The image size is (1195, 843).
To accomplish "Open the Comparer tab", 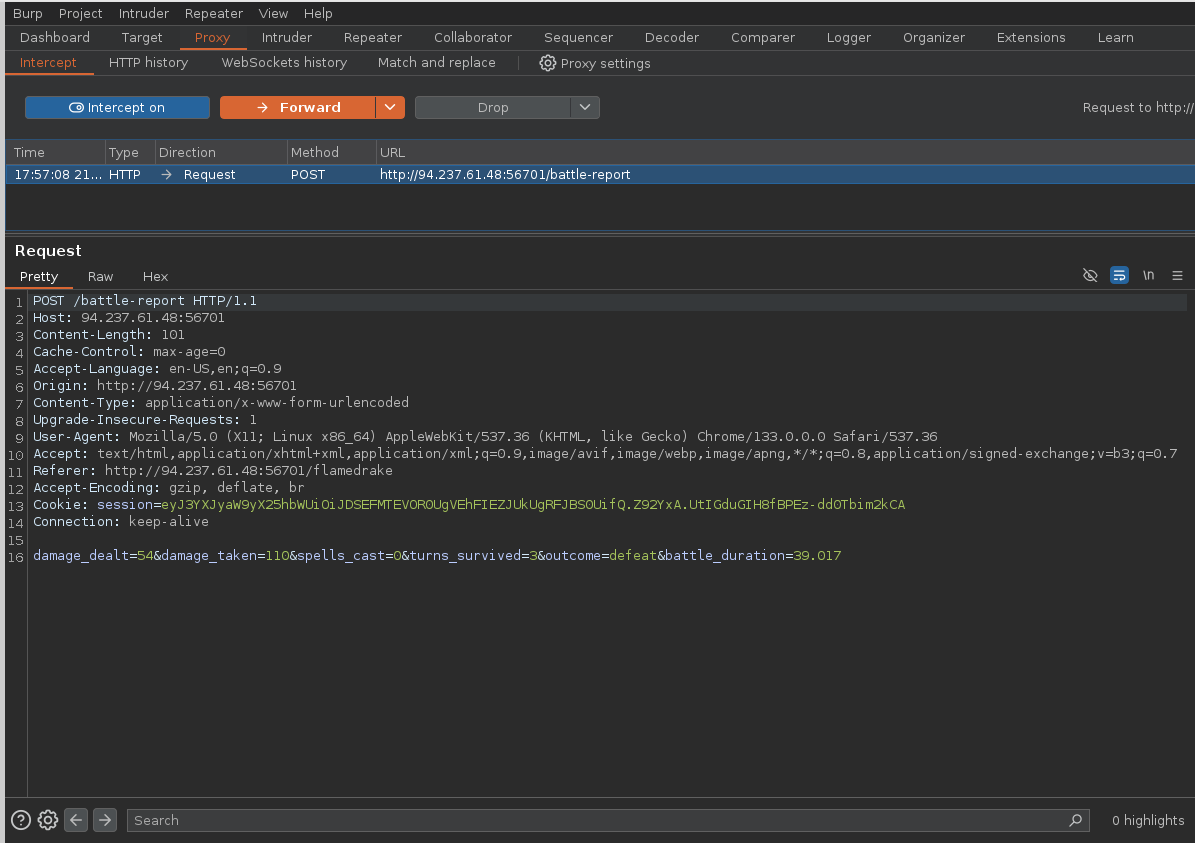I will (762, 37).
